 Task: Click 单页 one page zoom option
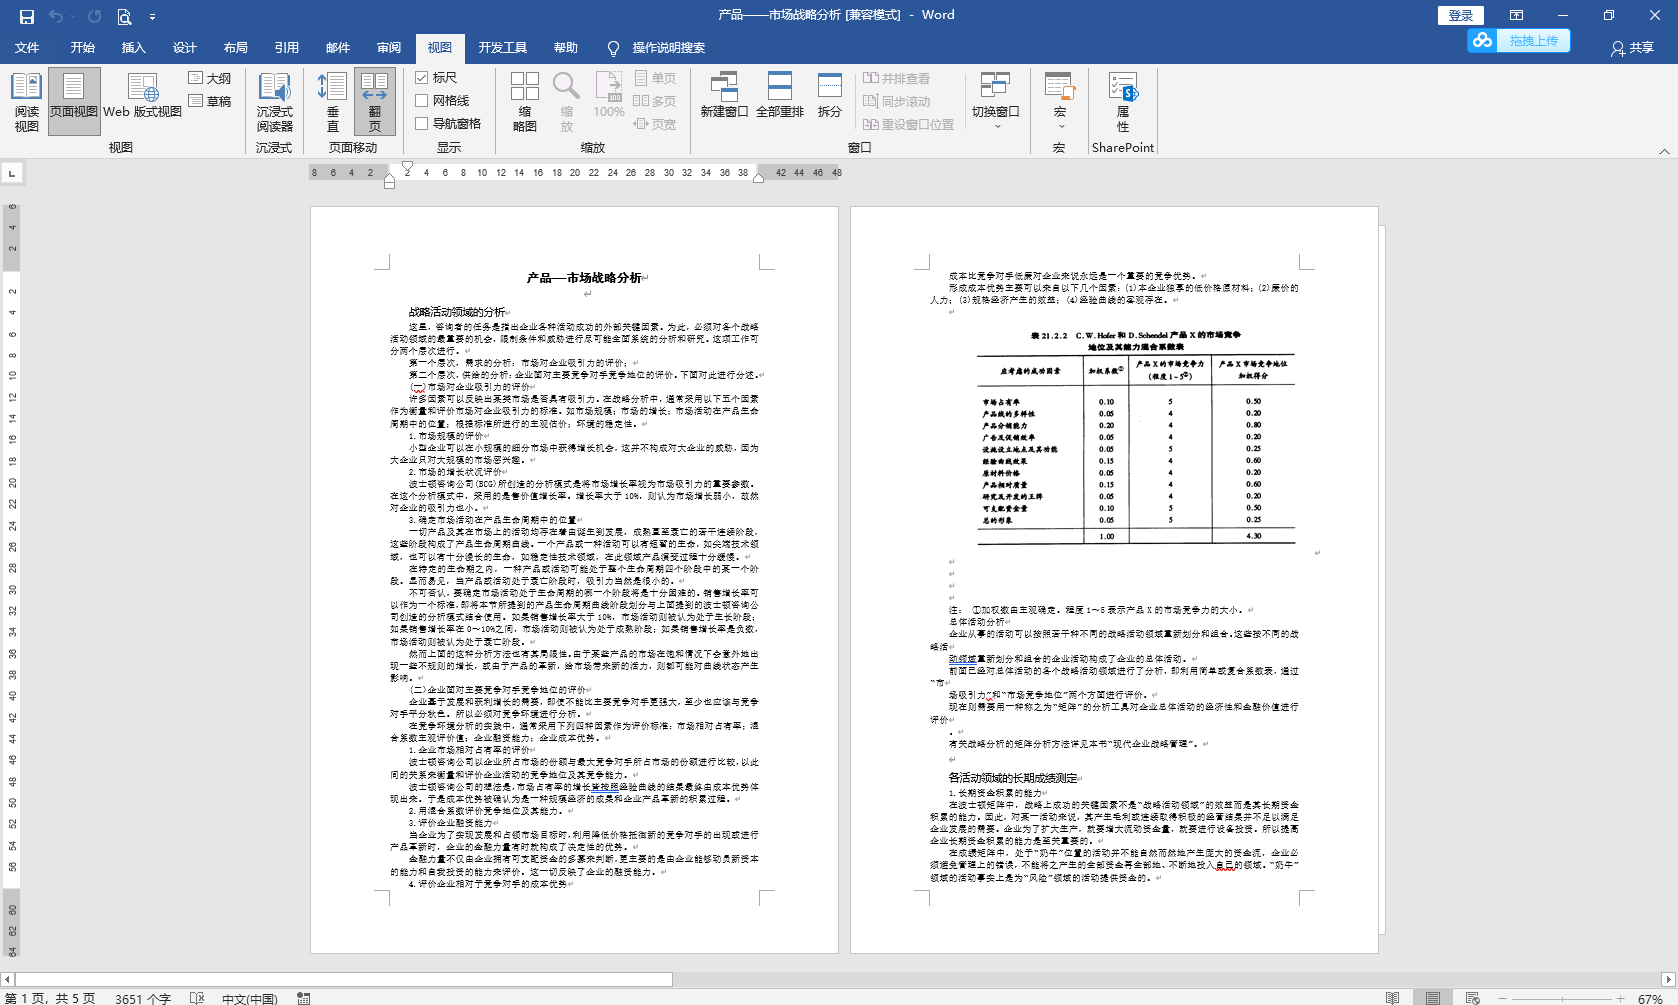coord(655,78)
